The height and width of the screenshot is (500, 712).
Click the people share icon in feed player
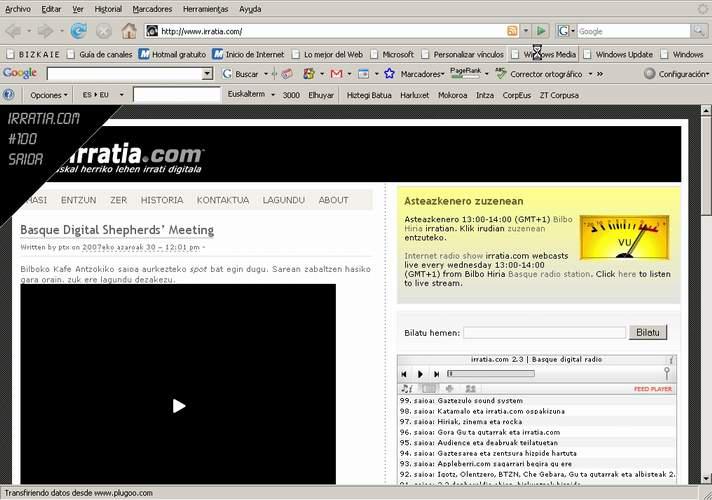(x=470, y=389)
